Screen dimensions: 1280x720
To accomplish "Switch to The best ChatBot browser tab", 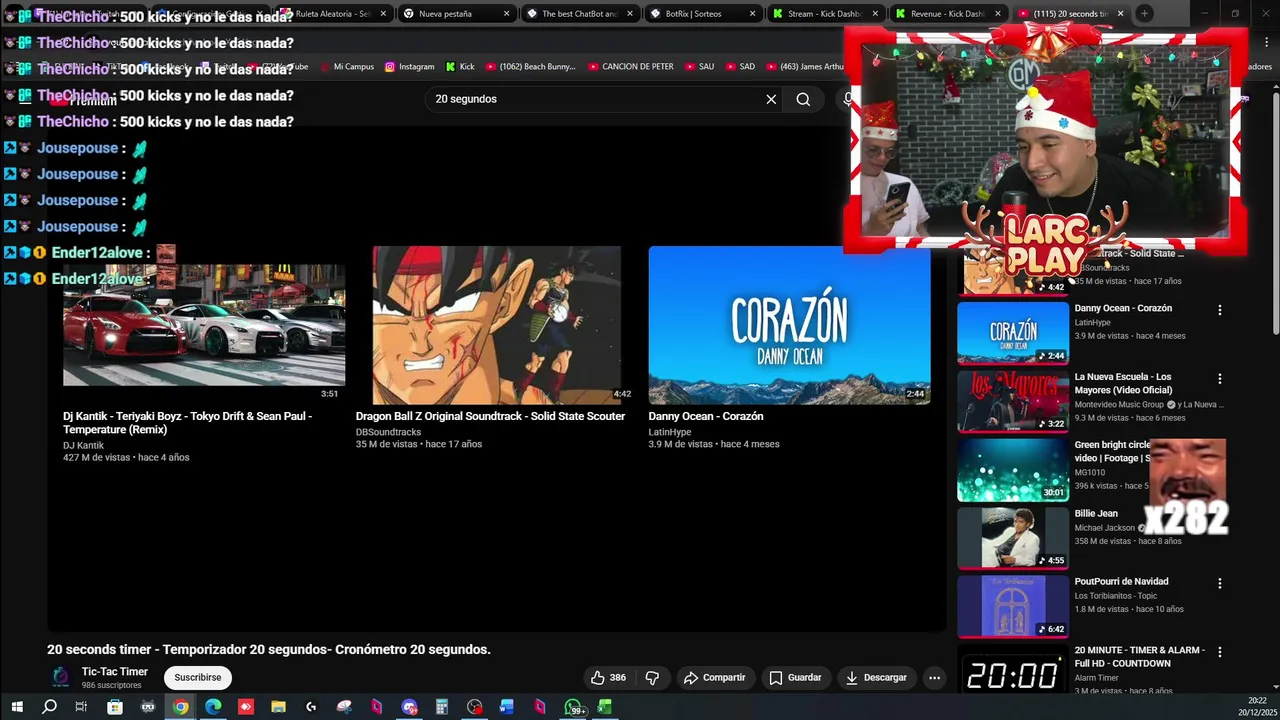I will pos(579,14).
